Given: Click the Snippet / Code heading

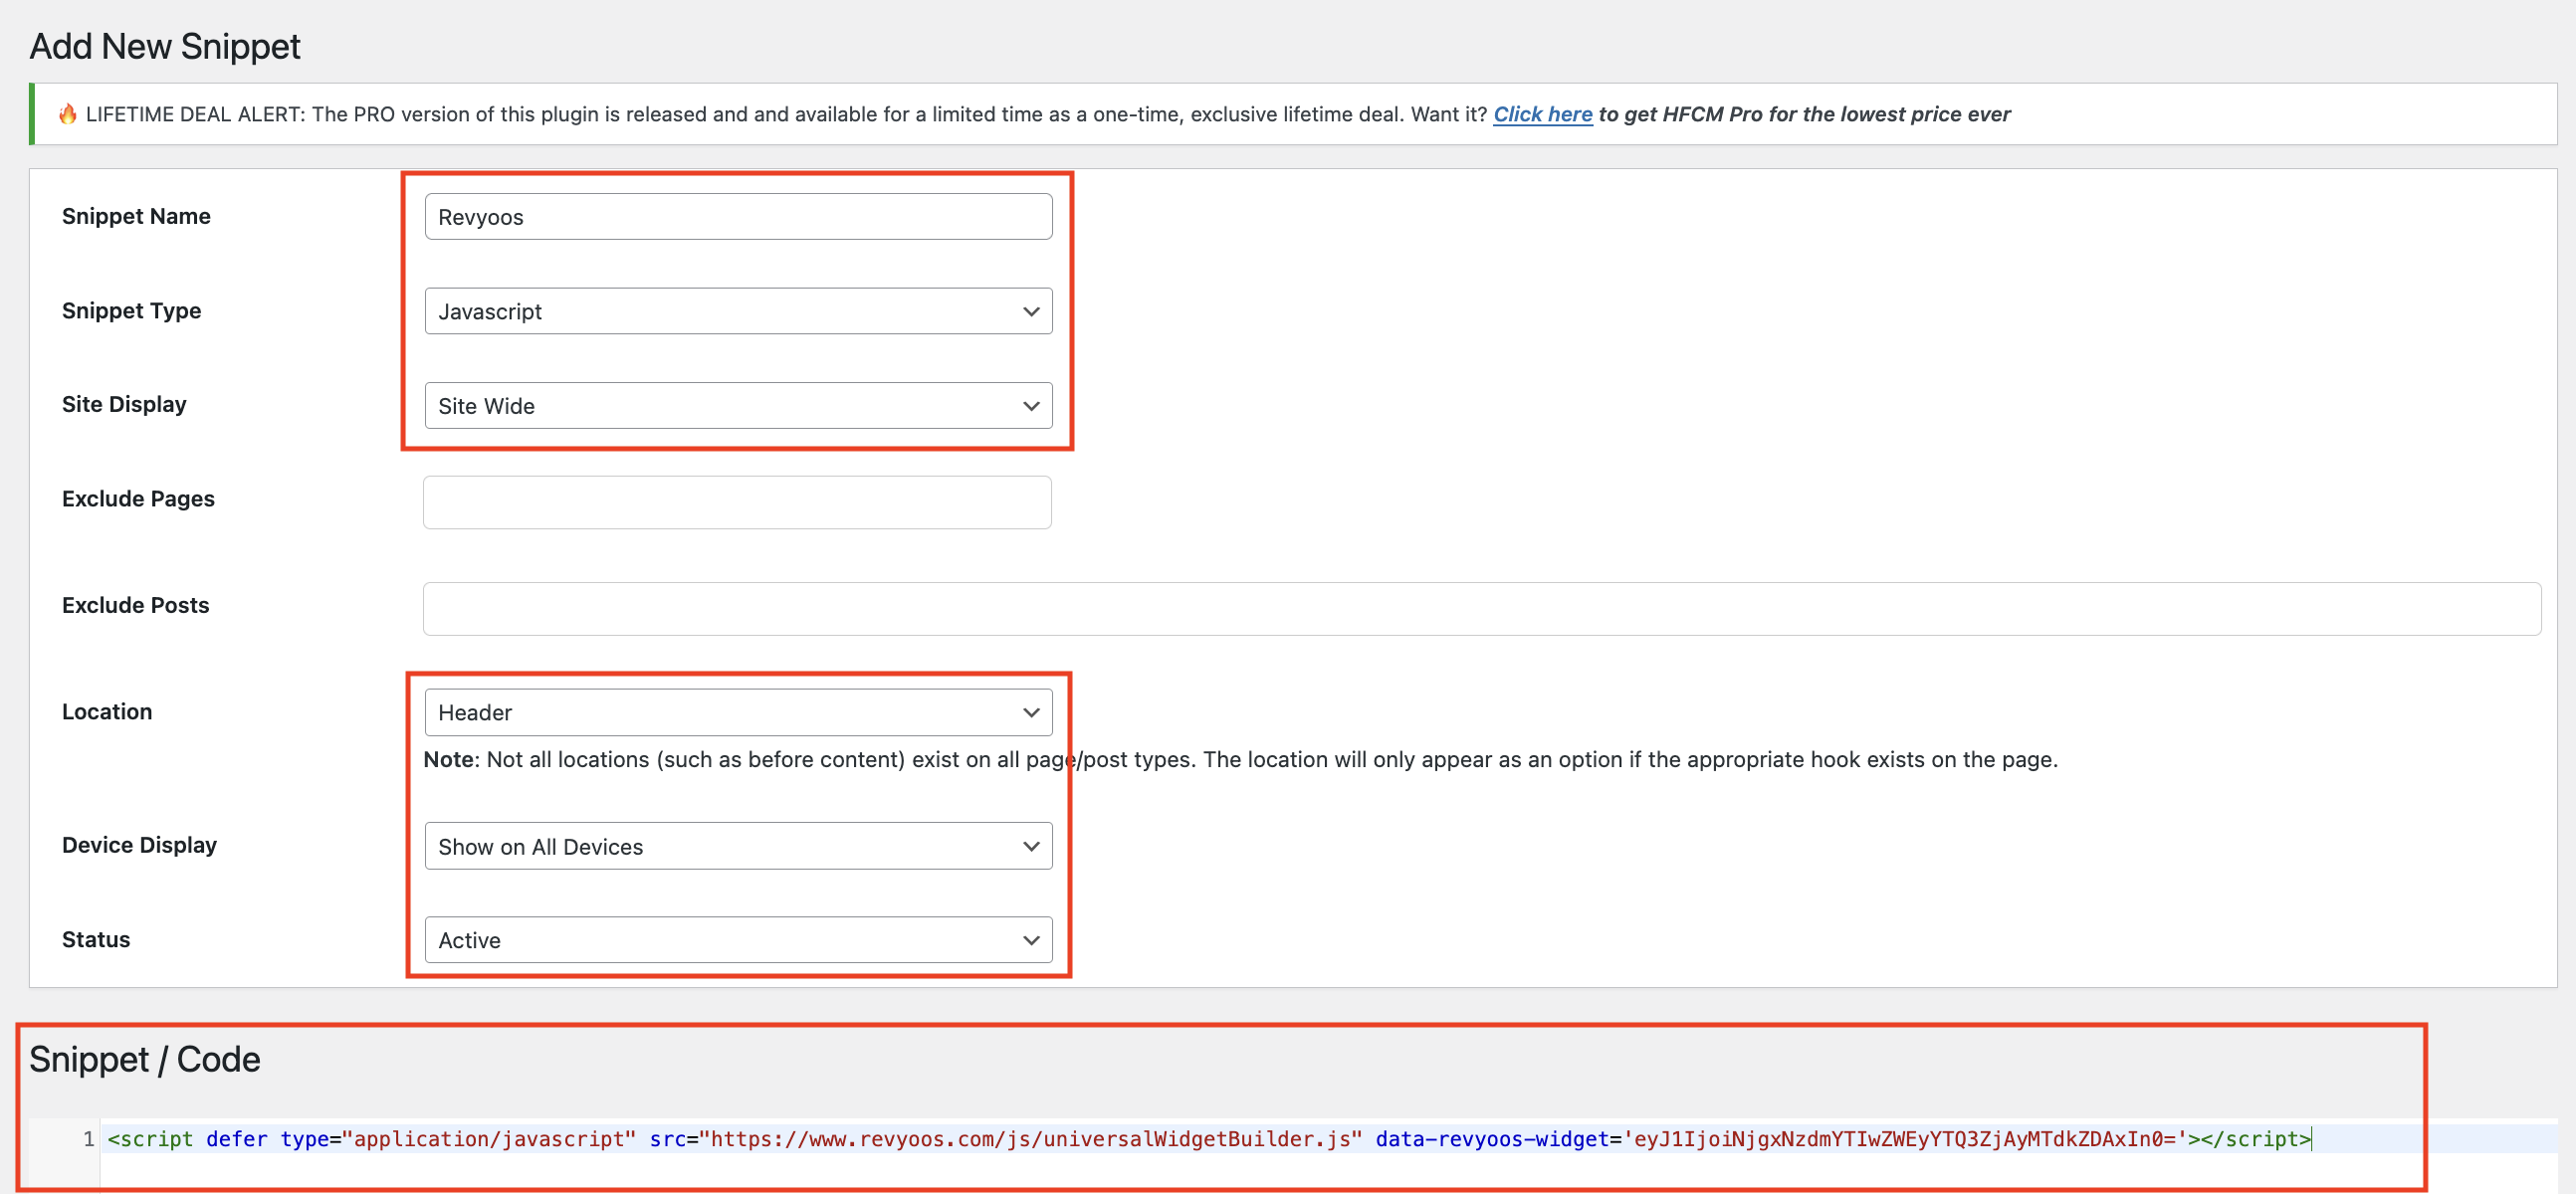Looking at the screenshot, I should coord(144,1059).
